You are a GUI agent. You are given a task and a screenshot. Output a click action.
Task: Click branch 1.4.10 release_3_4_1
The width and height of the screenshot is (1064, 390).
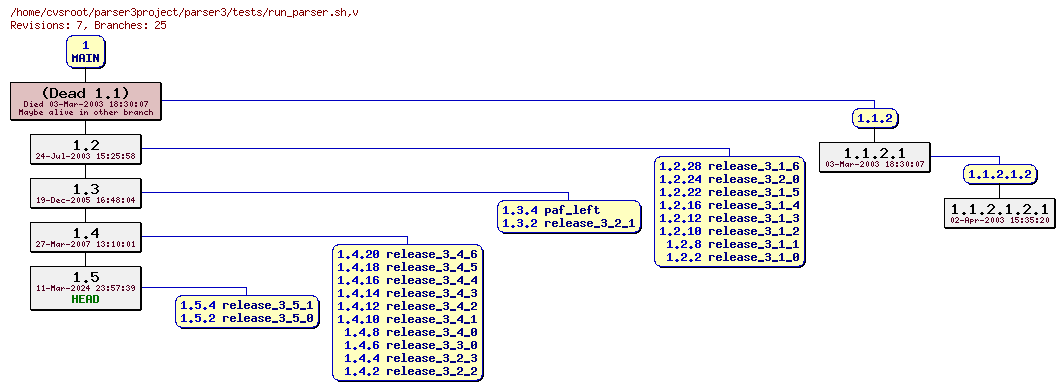tap(407, 319)
